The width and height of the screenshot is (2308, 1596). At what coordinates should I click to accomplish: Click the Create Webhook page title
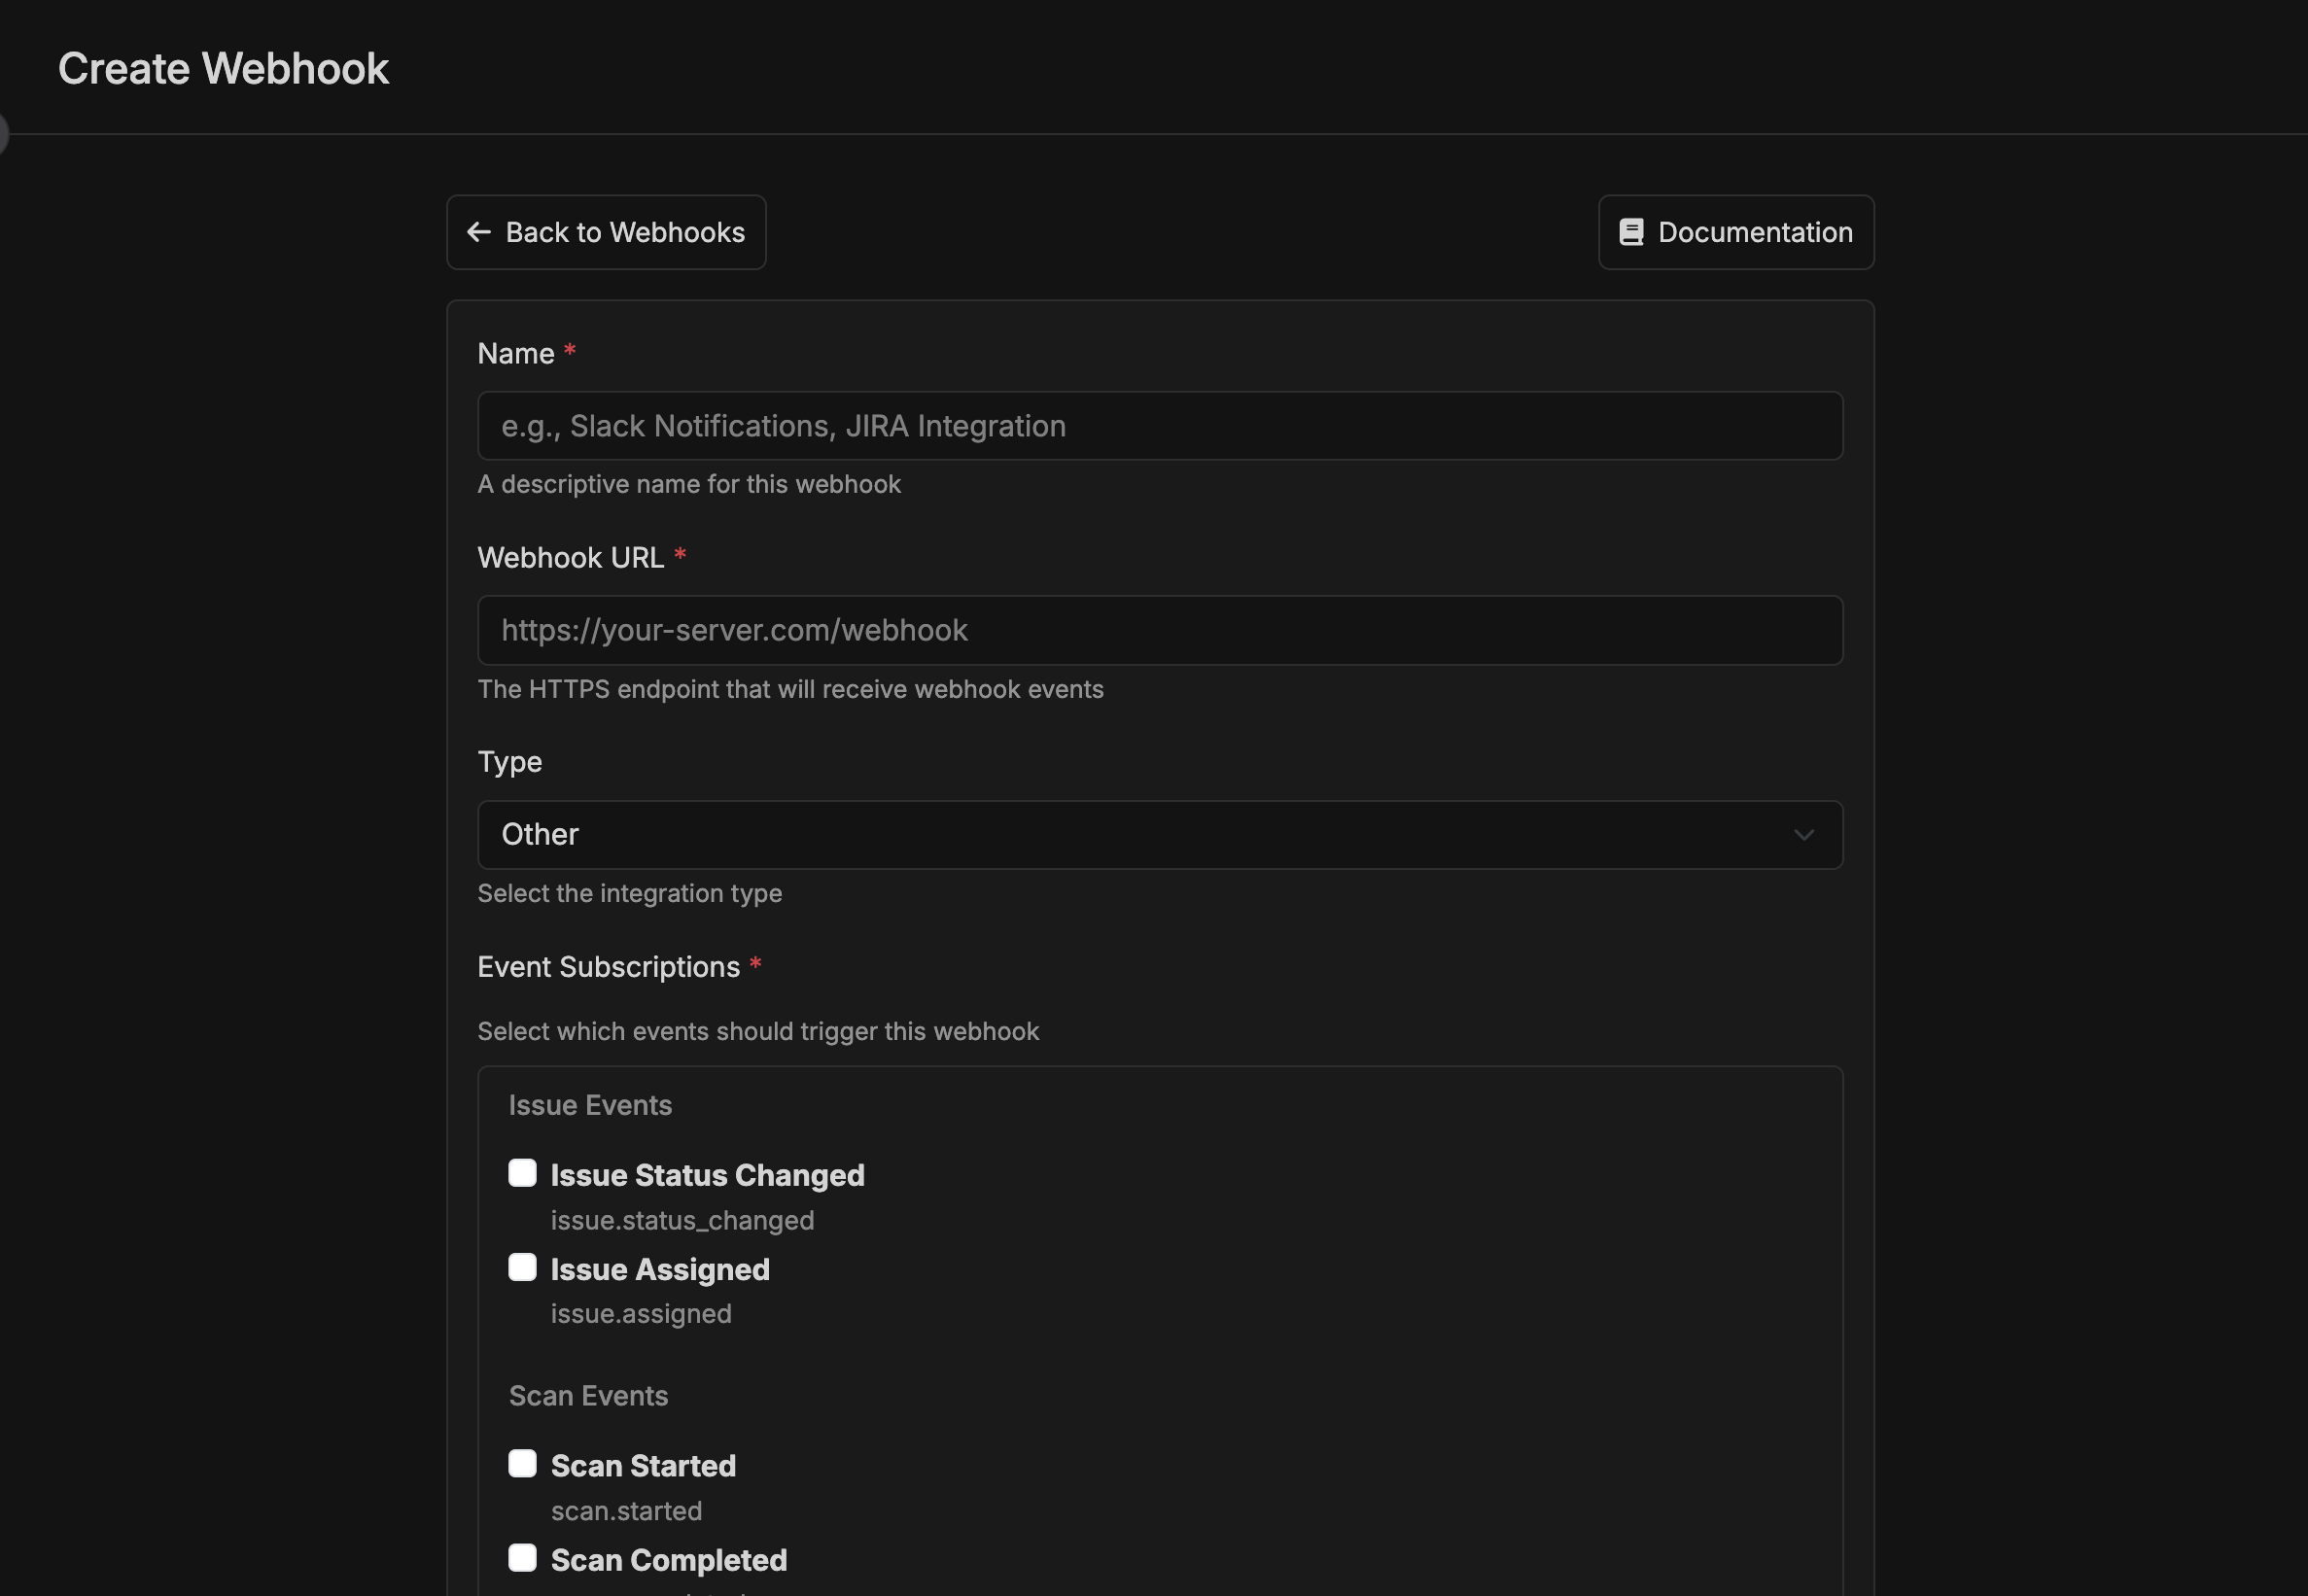pos(224,67)
